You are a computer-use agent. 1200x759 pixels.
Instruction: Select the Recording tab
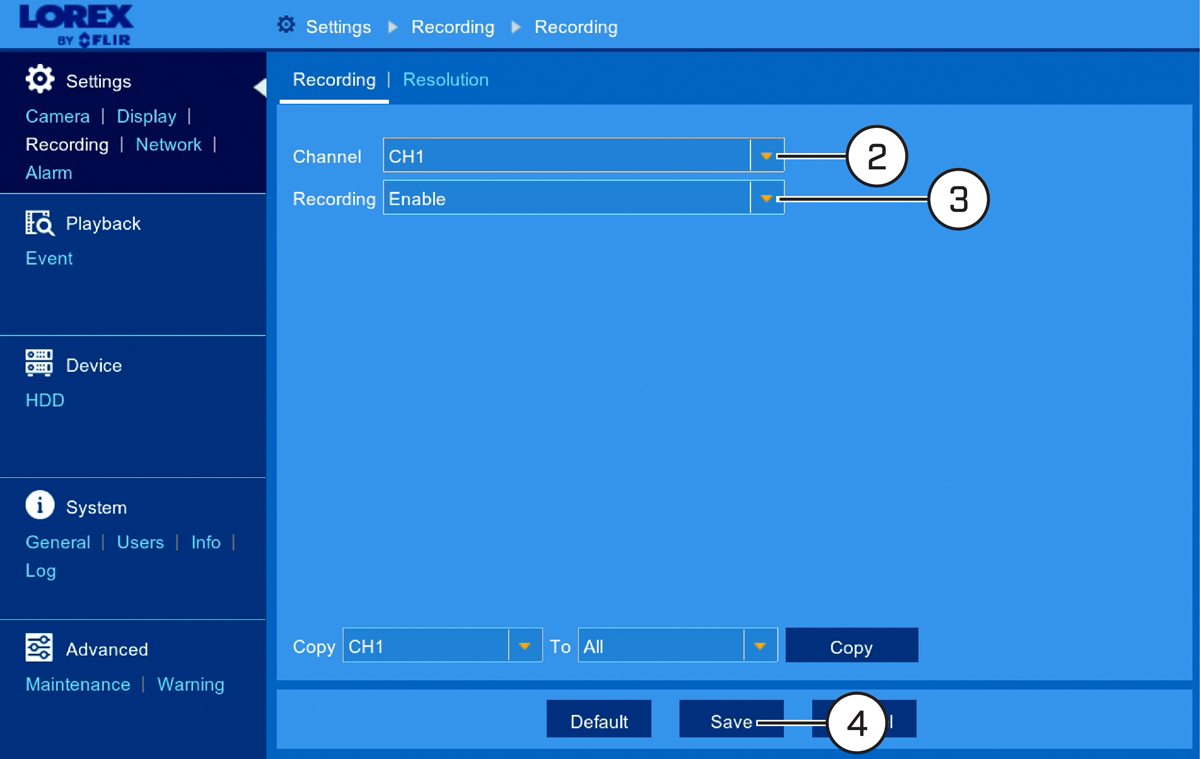(334, 80)
